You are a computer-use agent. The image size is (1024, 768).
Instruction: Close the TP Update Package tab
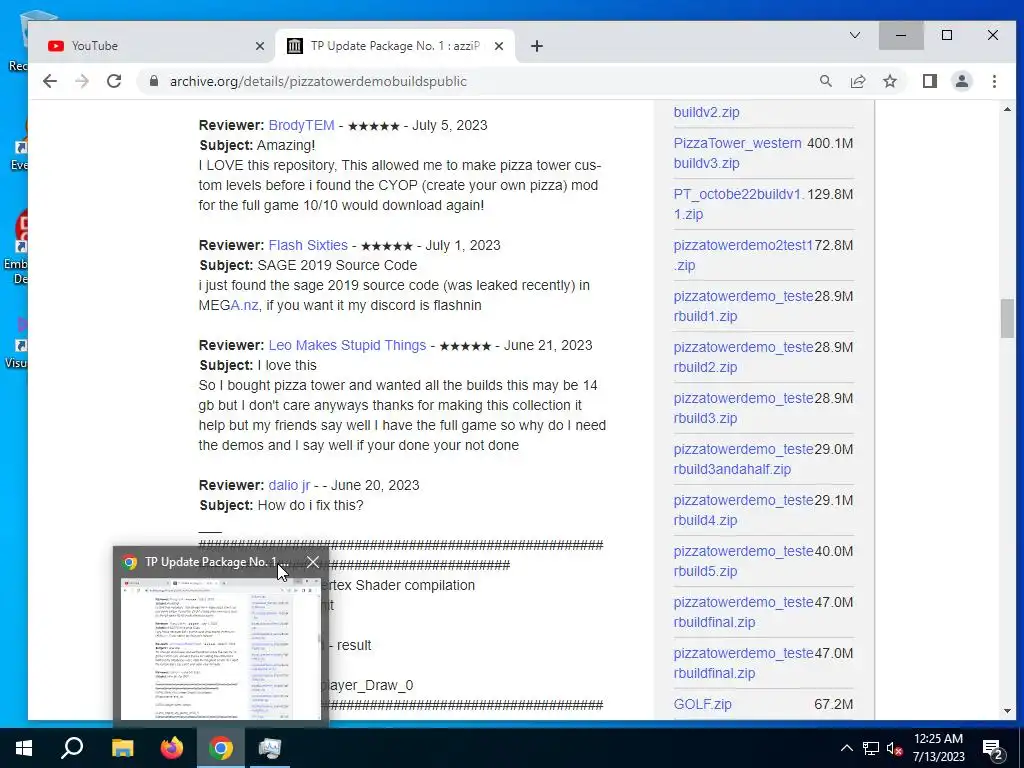pos(498,46)
